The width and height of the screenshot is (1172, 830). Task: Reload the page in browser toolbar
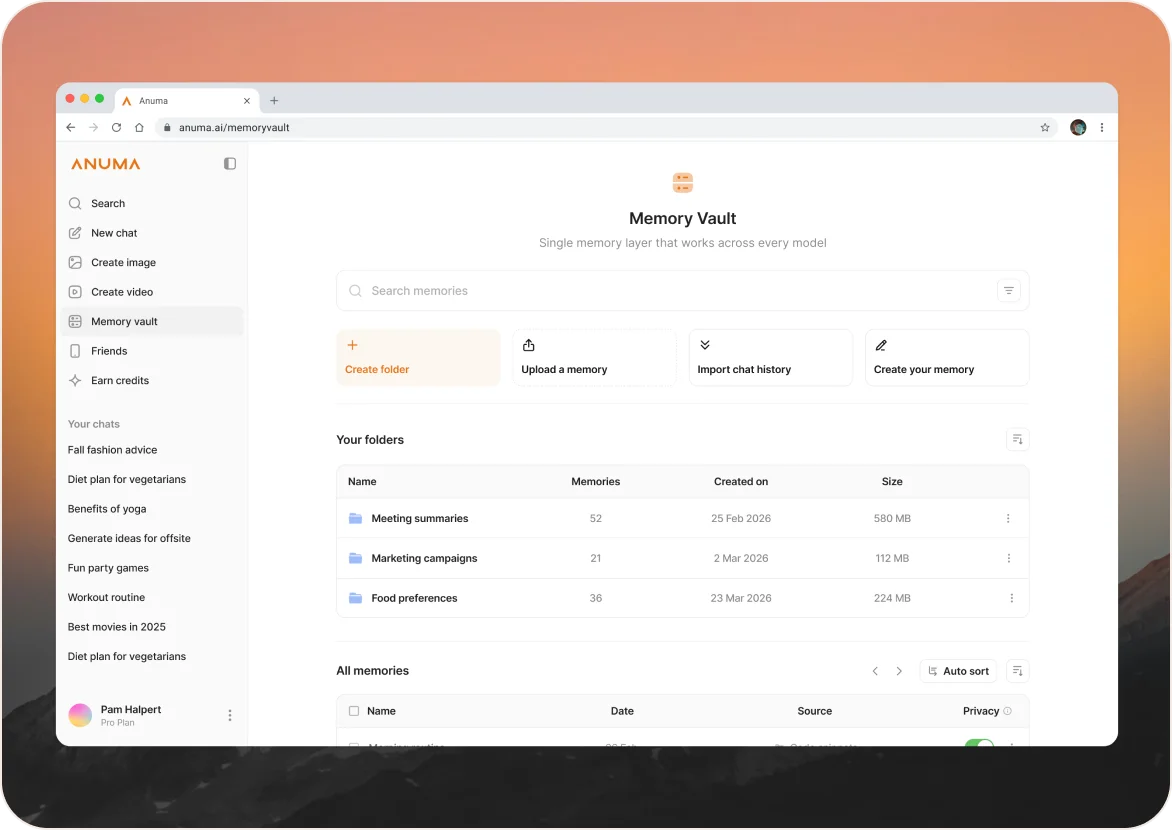116,128
